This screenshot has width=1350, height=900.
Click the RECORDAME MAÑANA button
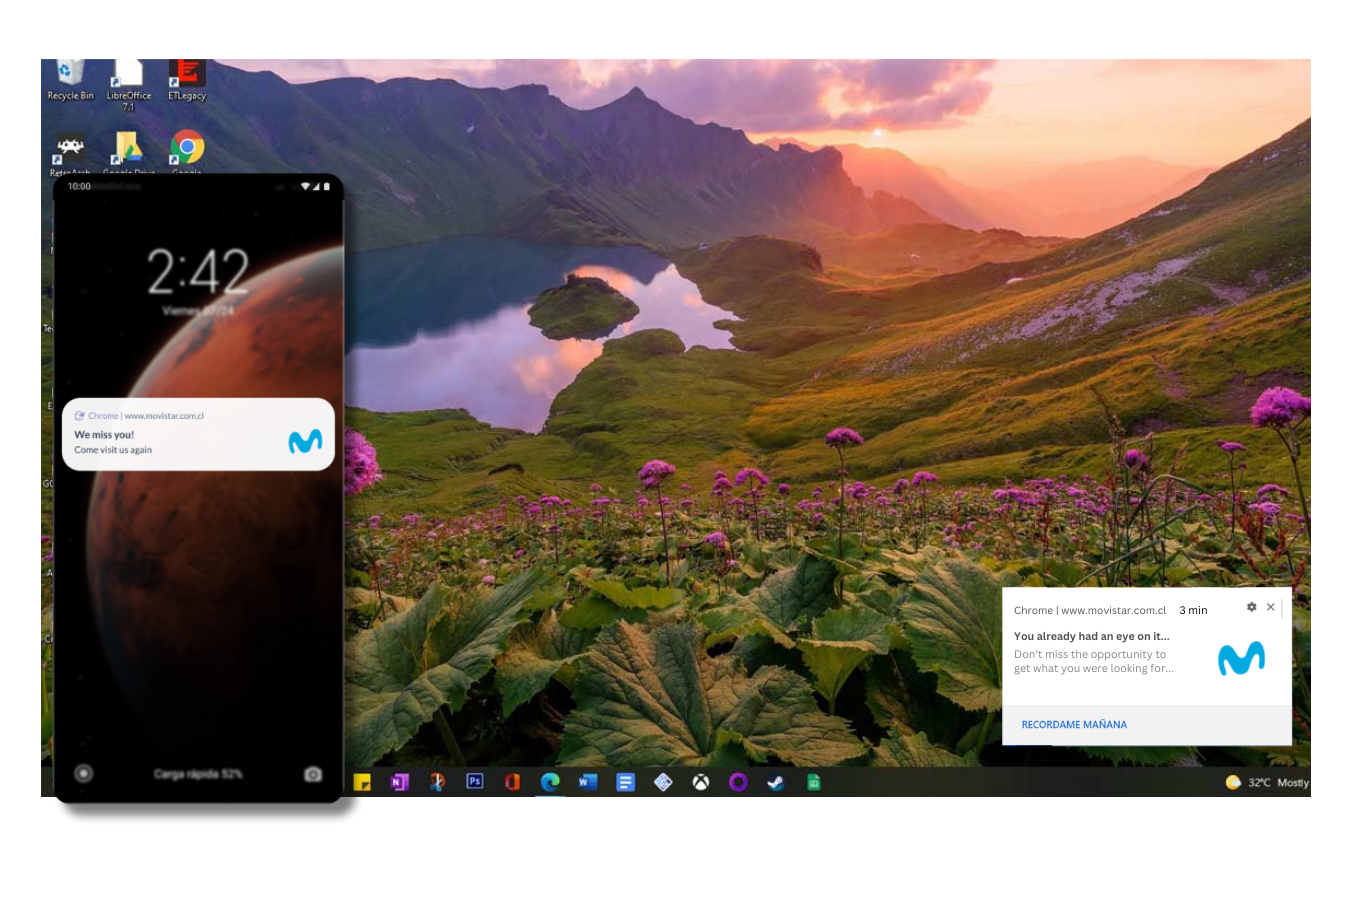coord(1074,725)
